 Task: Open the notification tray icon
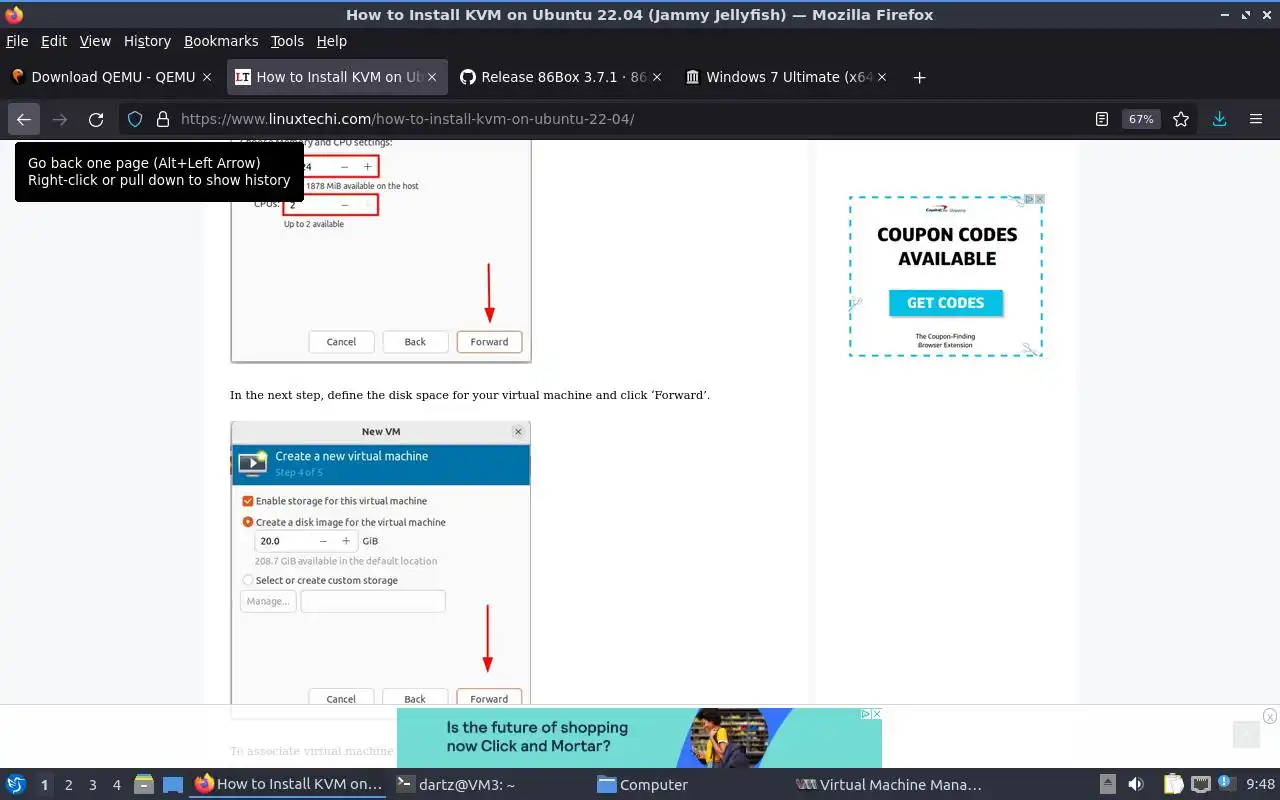[1226, 784]
